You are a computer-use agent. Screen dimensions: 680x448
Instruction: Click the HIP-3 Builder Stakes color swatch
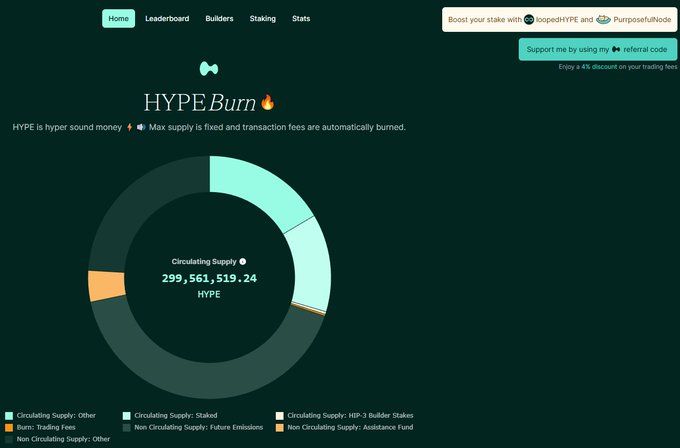coord(280,415)
